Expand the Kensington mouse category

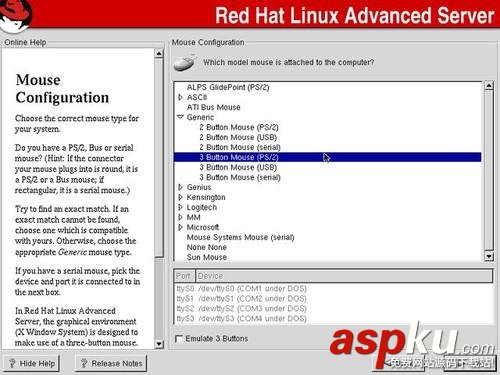pos(180,197)
